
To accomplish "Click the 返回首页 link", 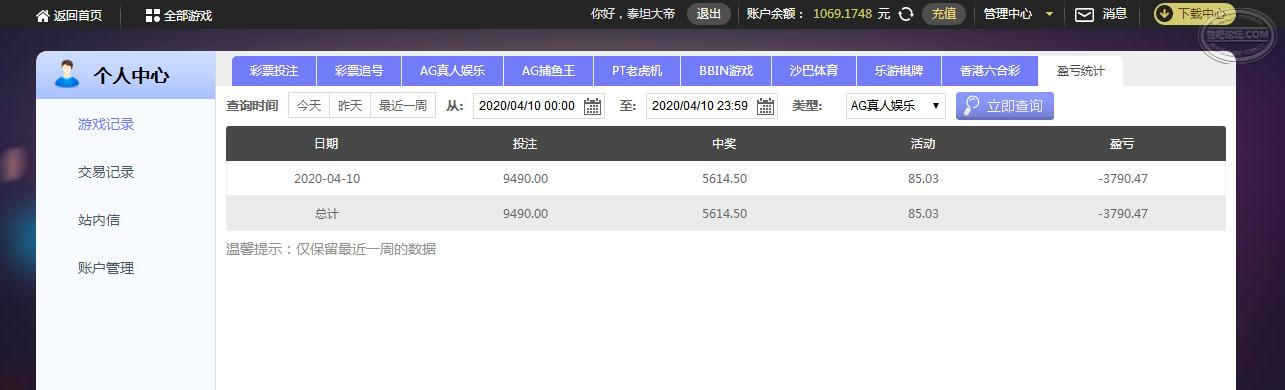I will pyautogui.click(x=78, y=16).
